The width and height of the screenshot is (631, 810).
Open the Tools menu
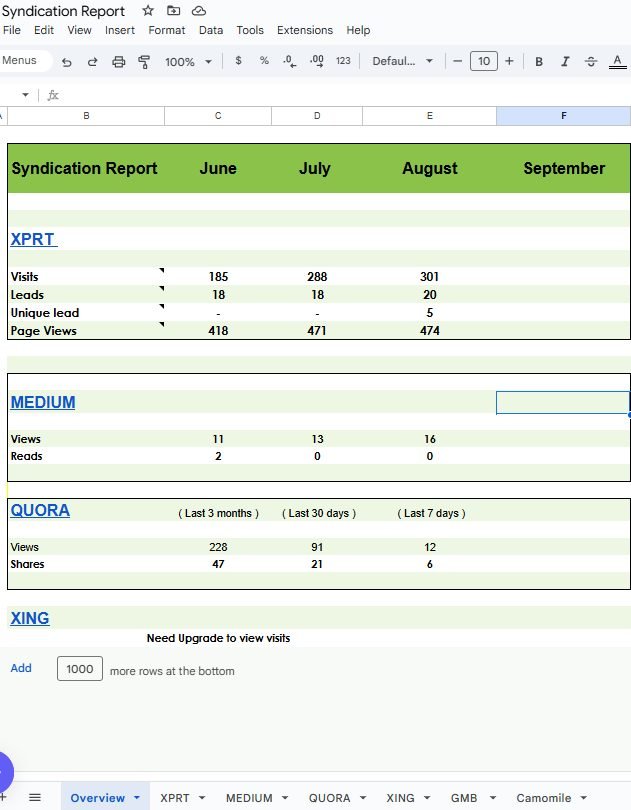coord(250,30)
